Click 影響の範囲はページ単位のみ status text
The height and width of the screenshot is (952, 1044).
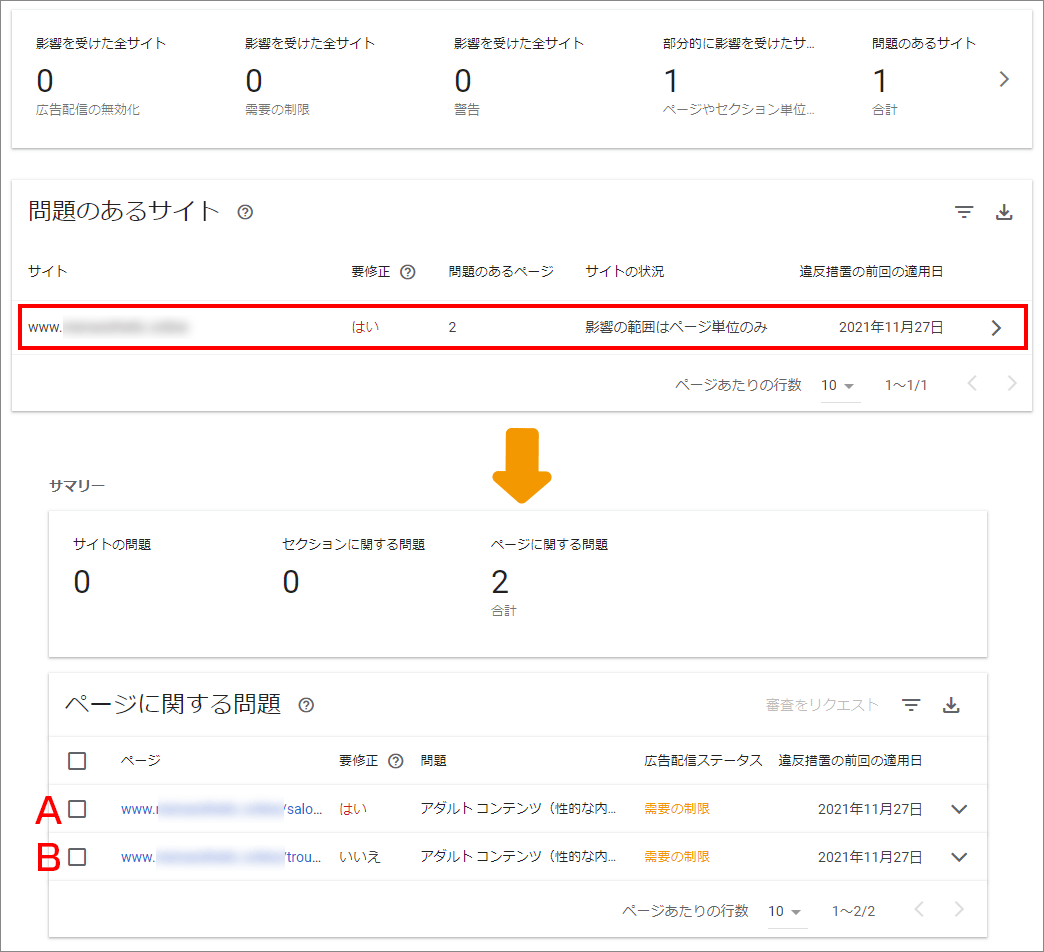pos(676,327)
